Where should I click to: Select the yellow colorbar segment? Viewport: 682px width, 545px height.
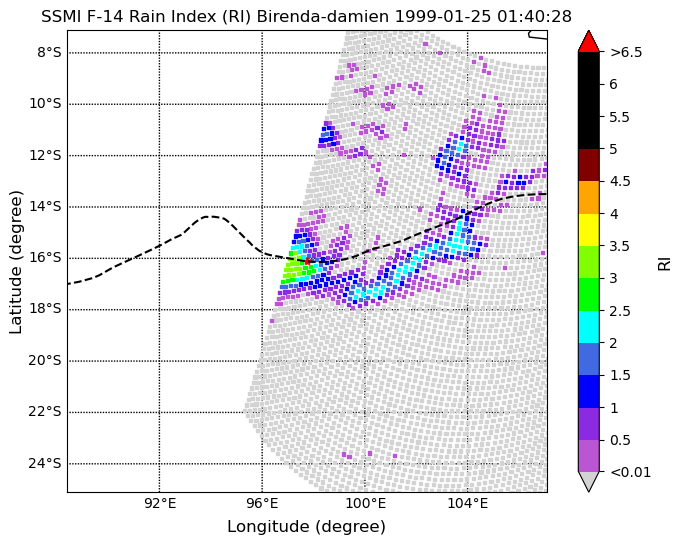588,230
